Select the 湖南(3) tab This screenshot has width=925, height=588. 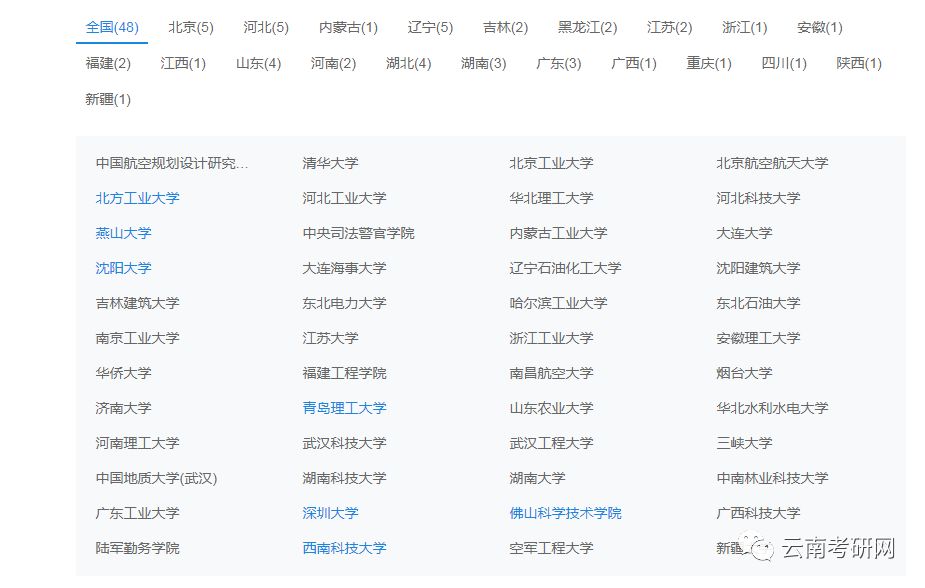[x=484, y=63]
